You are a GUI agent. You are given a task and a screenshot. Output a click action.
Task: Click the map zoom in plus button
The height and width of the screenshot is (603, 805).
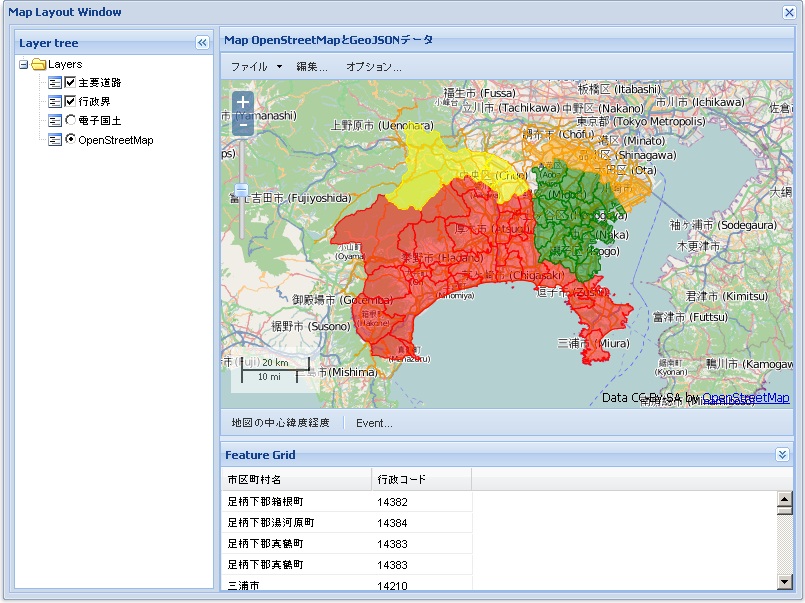pos(243,103)
